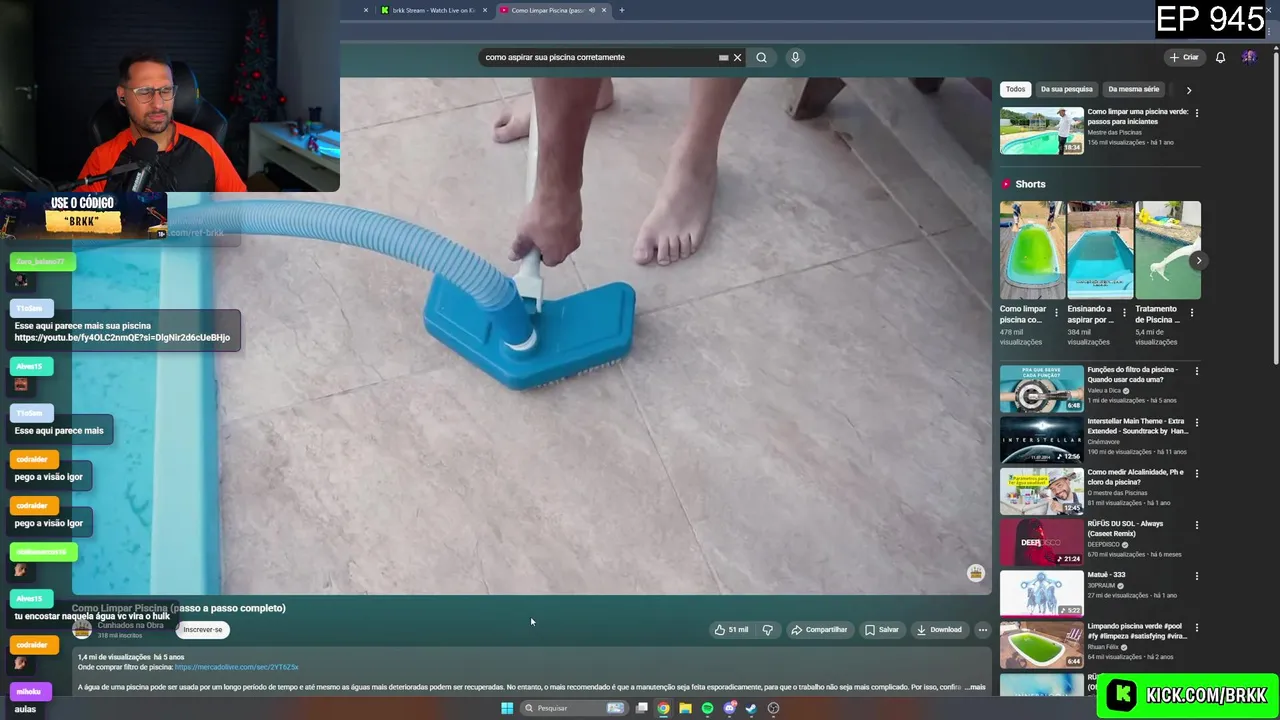Click the magnifying glass search button

coord(761,57)
